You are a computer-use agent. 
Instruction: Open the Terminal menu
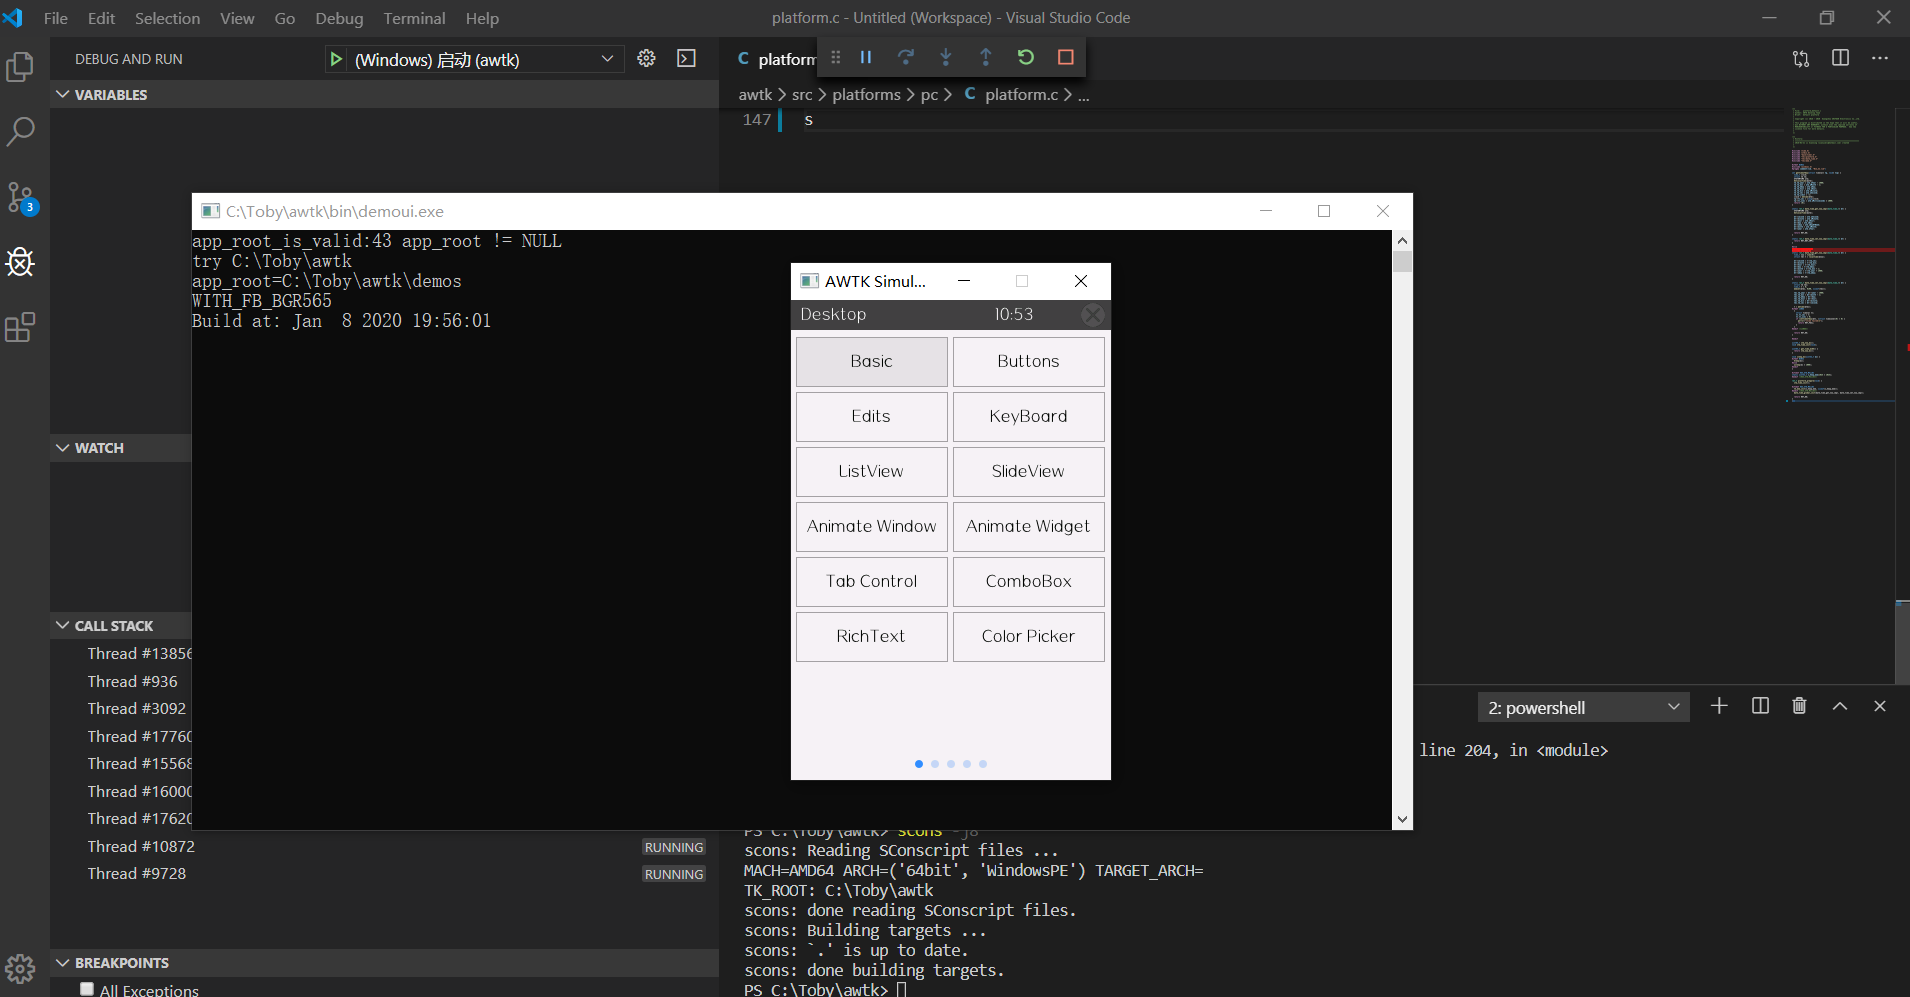coord(414,18)
